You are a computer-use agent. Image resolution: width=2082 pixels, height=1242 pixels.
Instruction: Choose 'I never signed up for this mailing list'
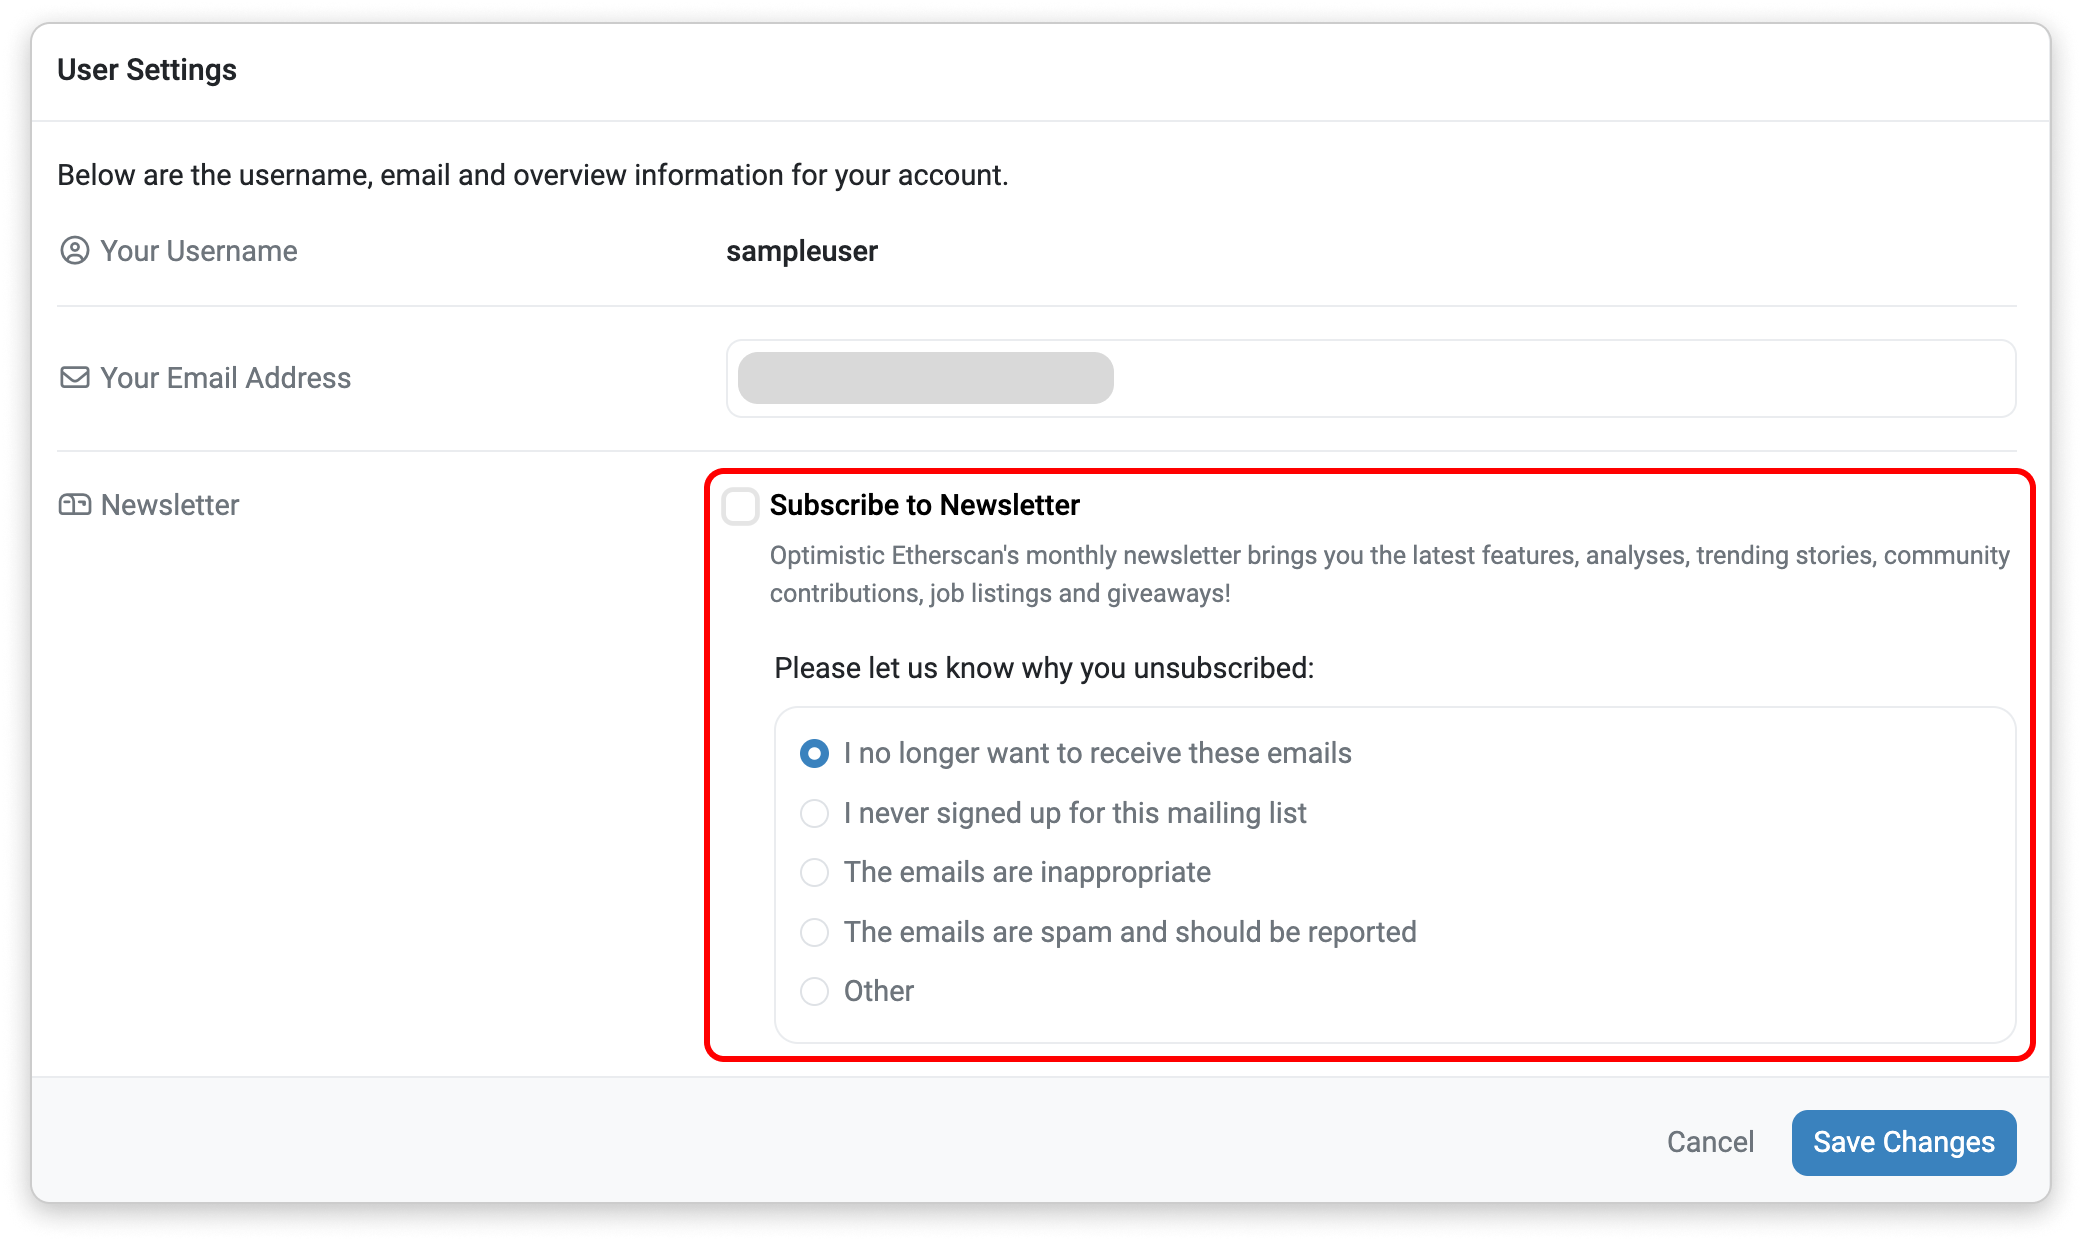(x=814, y=813)
